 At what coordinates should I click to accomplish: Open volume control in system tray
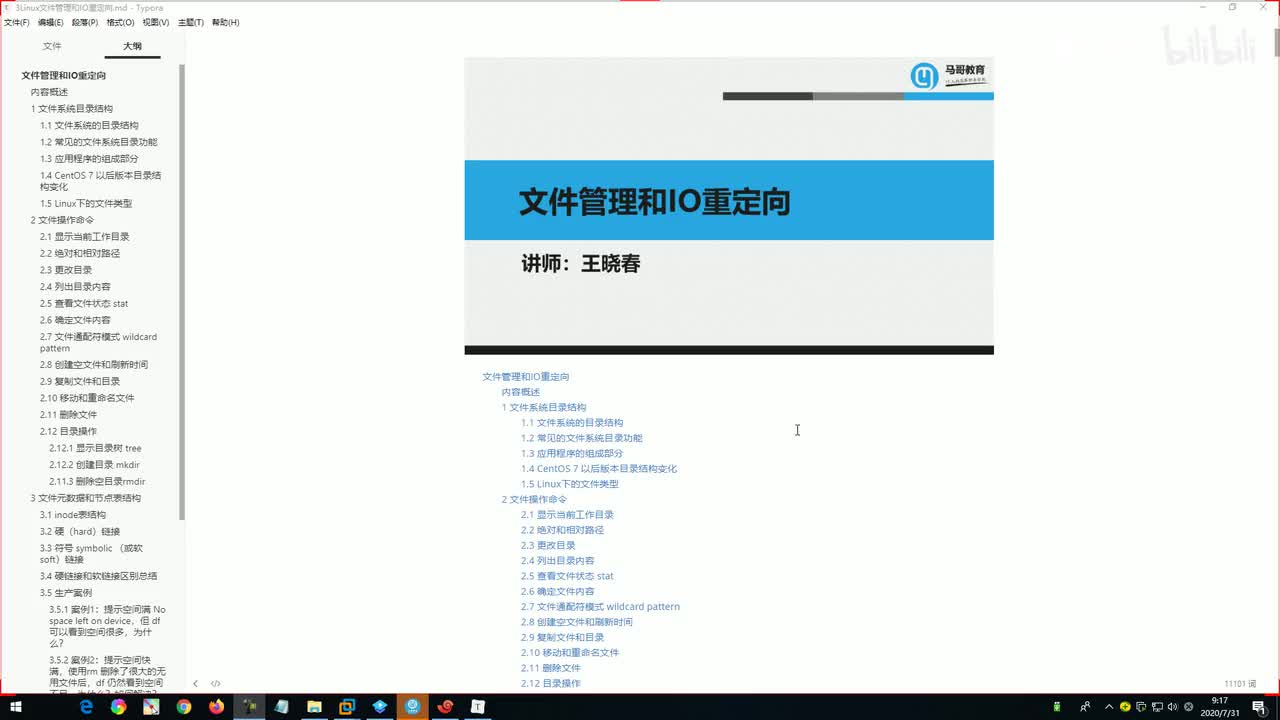[x=1172, y=707]
